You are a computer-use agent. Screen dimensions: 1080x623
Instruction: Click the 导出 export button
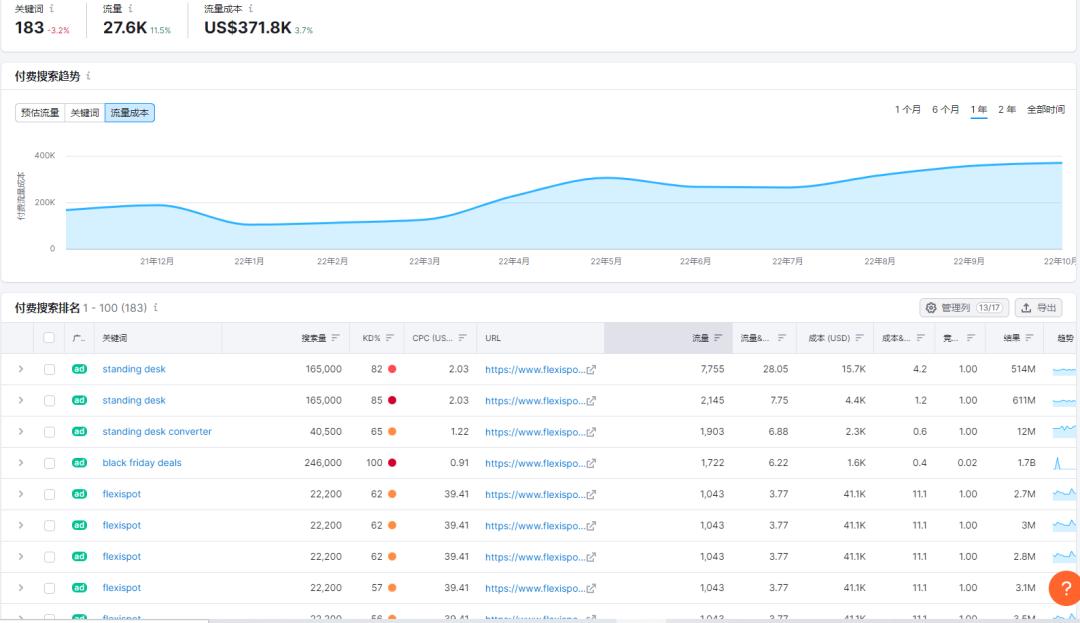coord(1038,308)
